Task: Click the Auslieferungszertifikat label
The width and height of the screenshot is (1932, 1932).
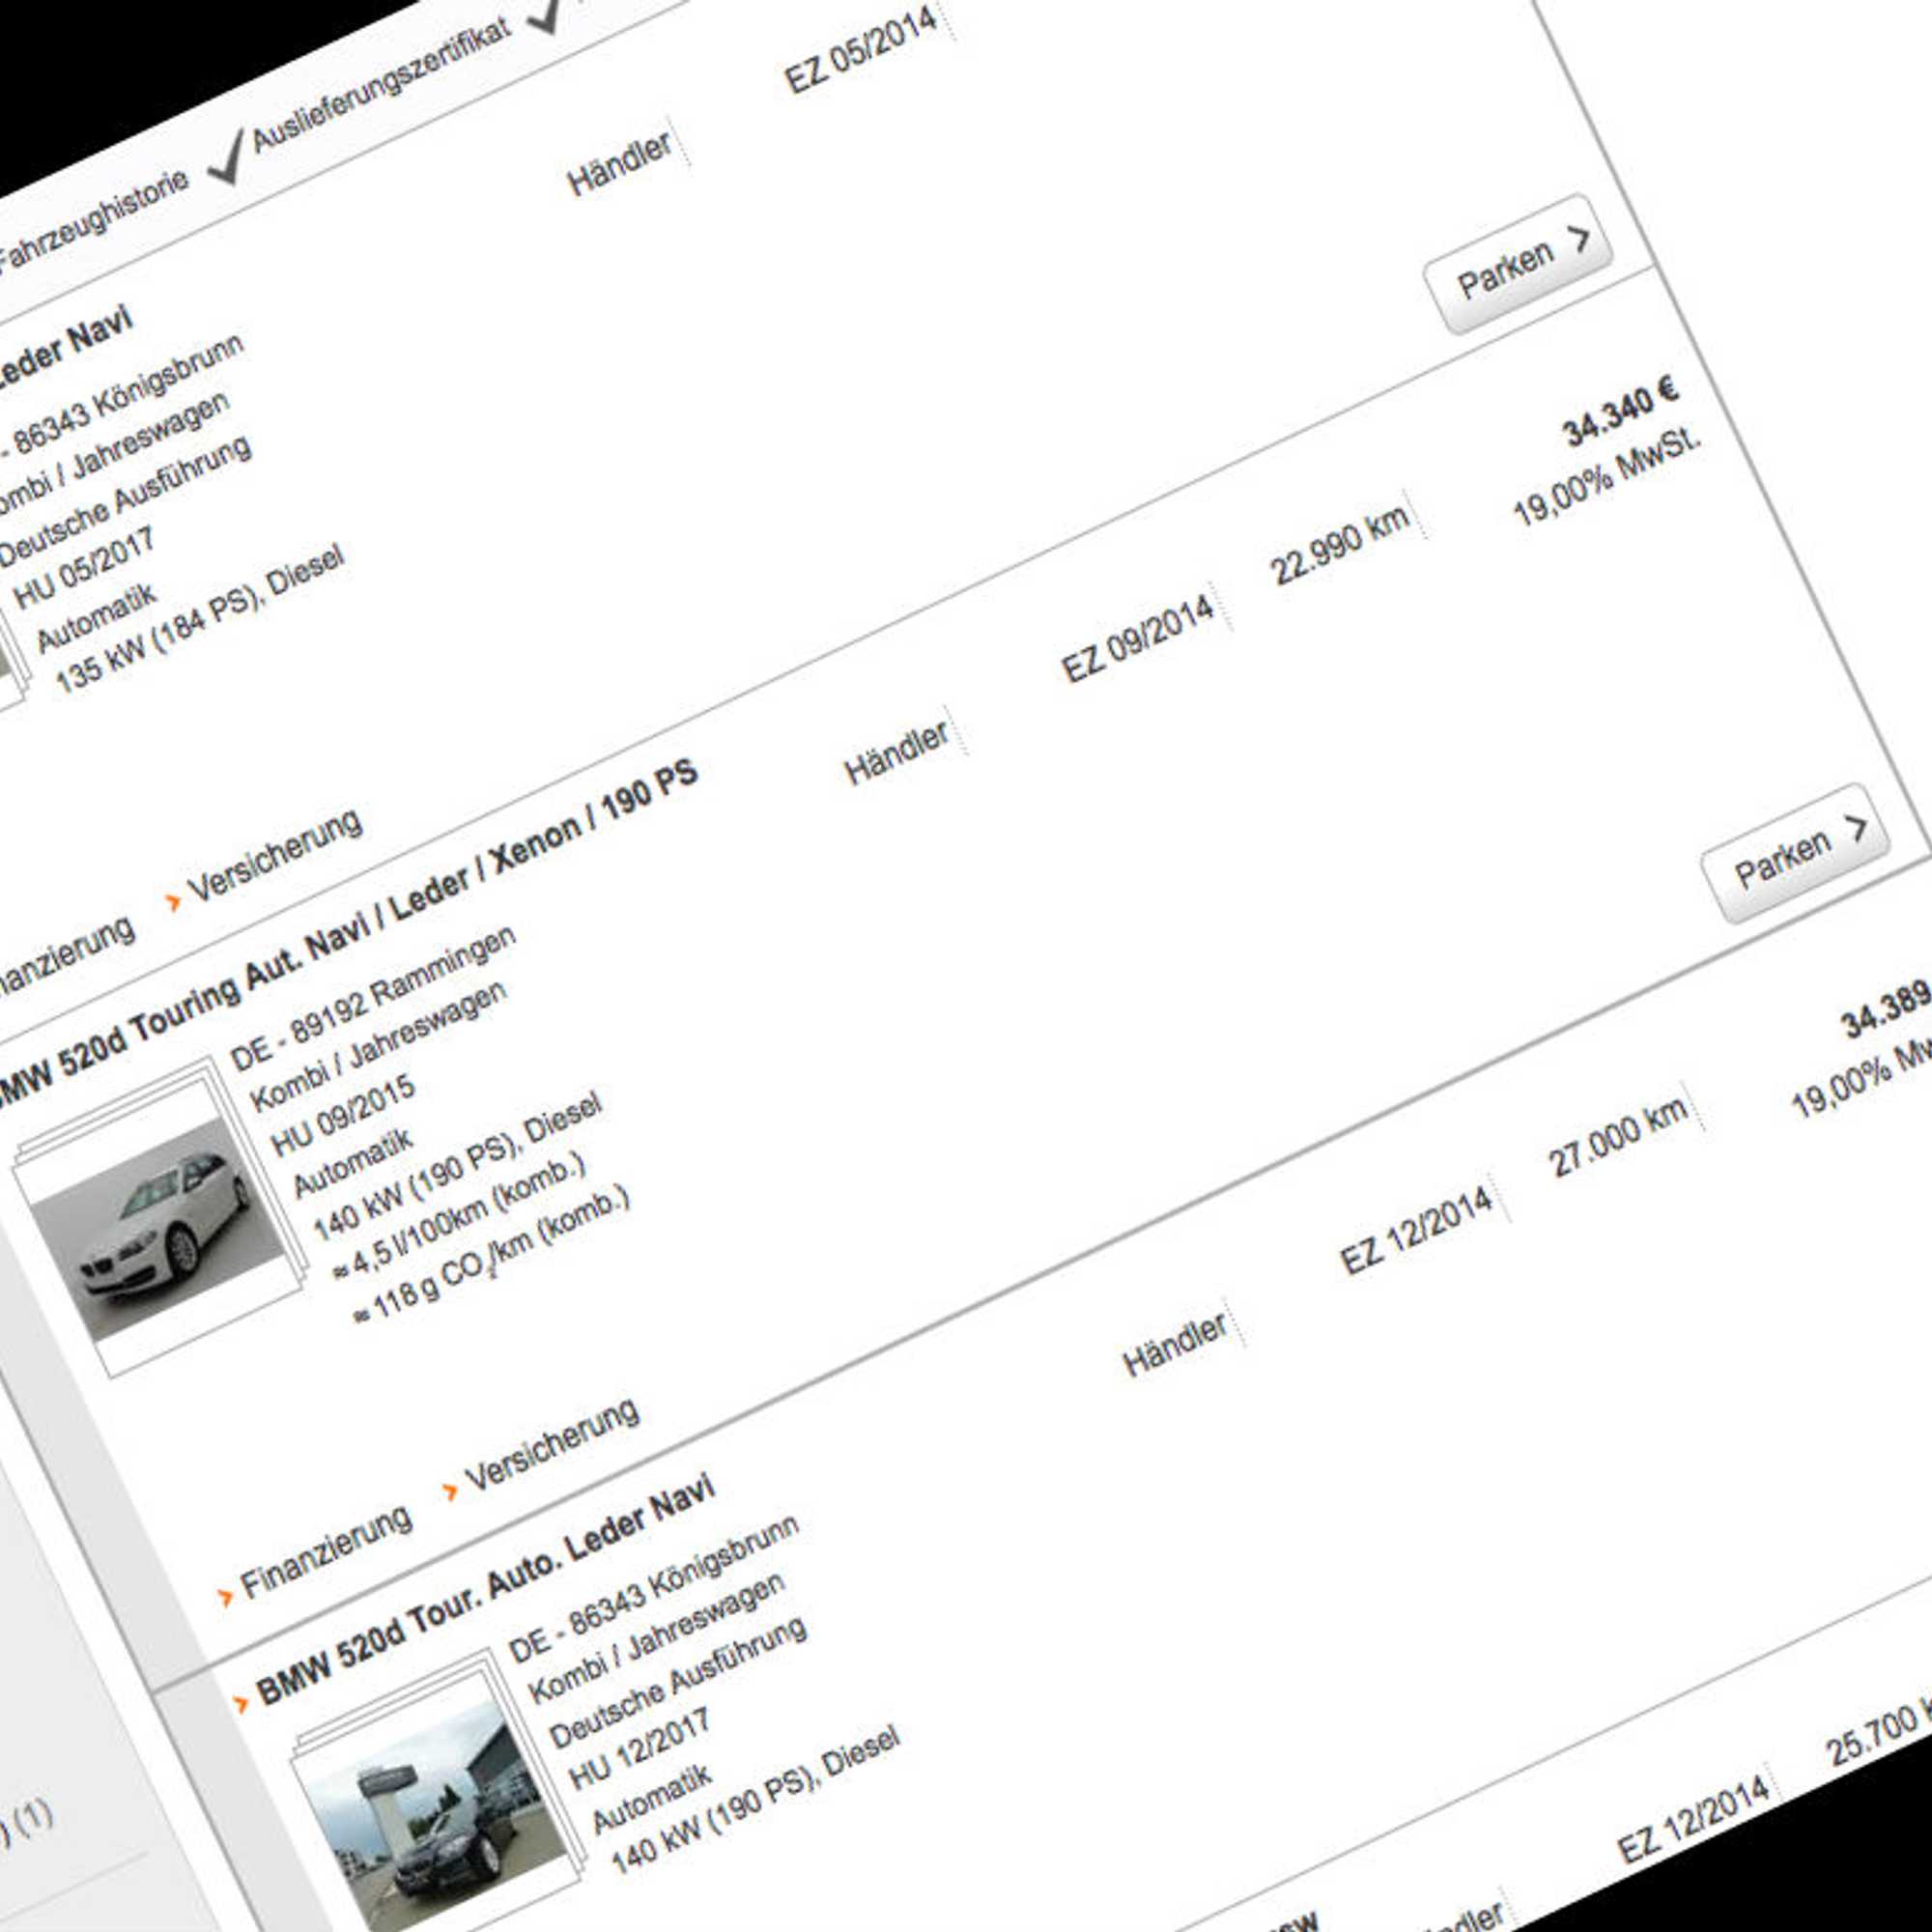Action: [382, 85]
